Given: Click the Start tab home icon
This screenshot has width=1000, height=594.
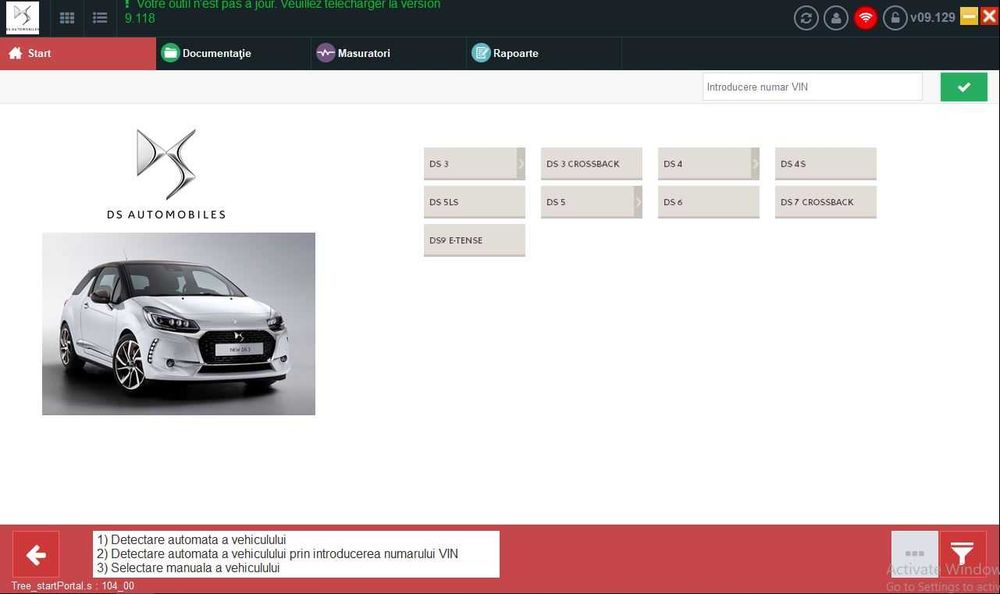Looking at the screenshot, I should (x=16, y=53).
